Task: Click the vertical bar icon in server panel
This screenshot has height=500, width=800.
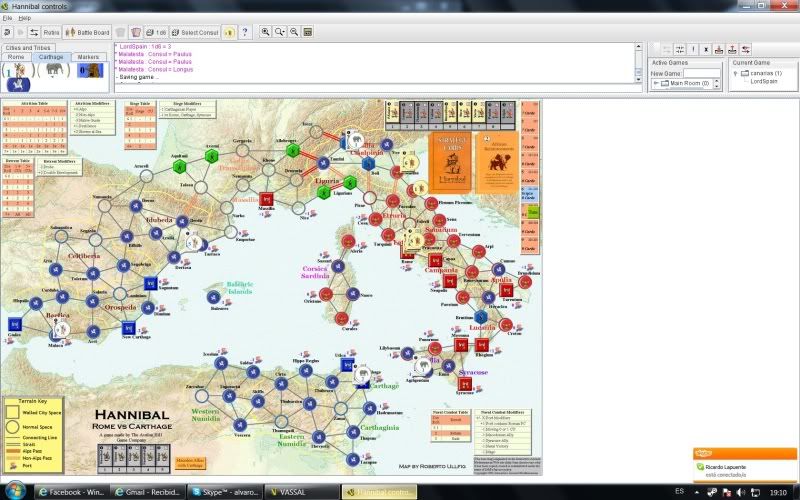Action: (693, 49)
